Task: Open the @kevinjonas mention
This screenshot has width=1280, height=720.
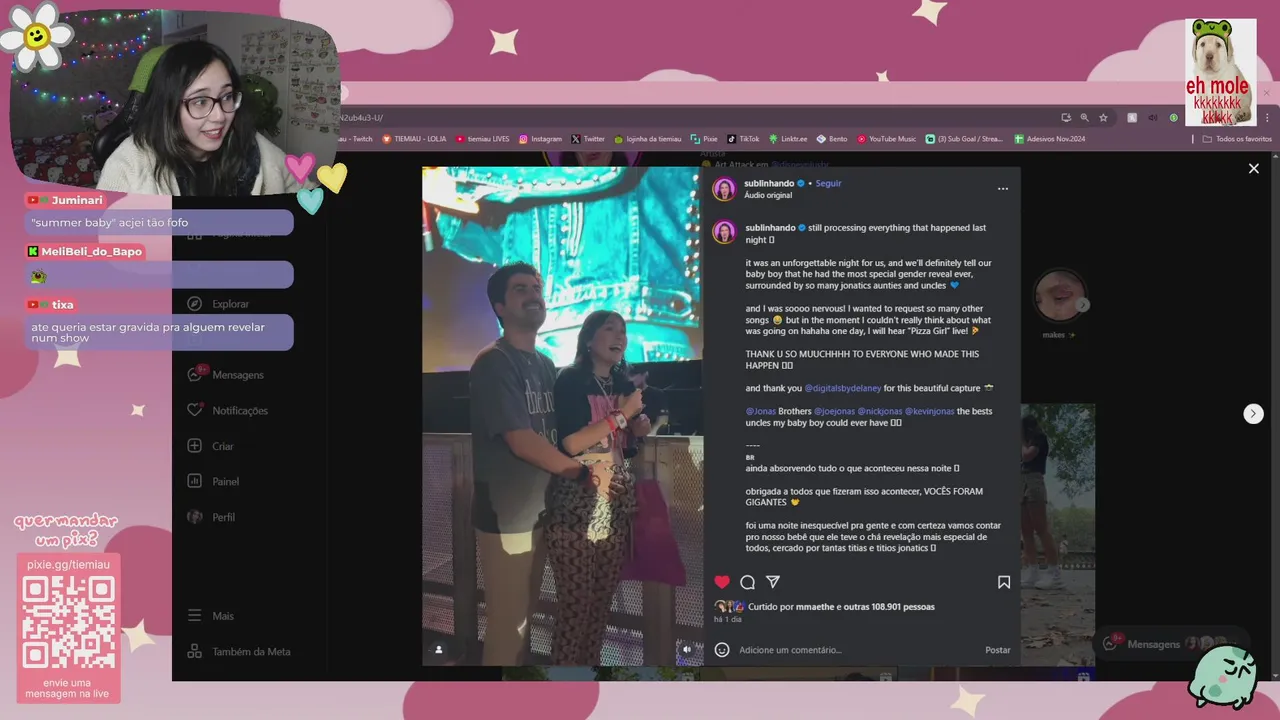Action: point(930,411)
